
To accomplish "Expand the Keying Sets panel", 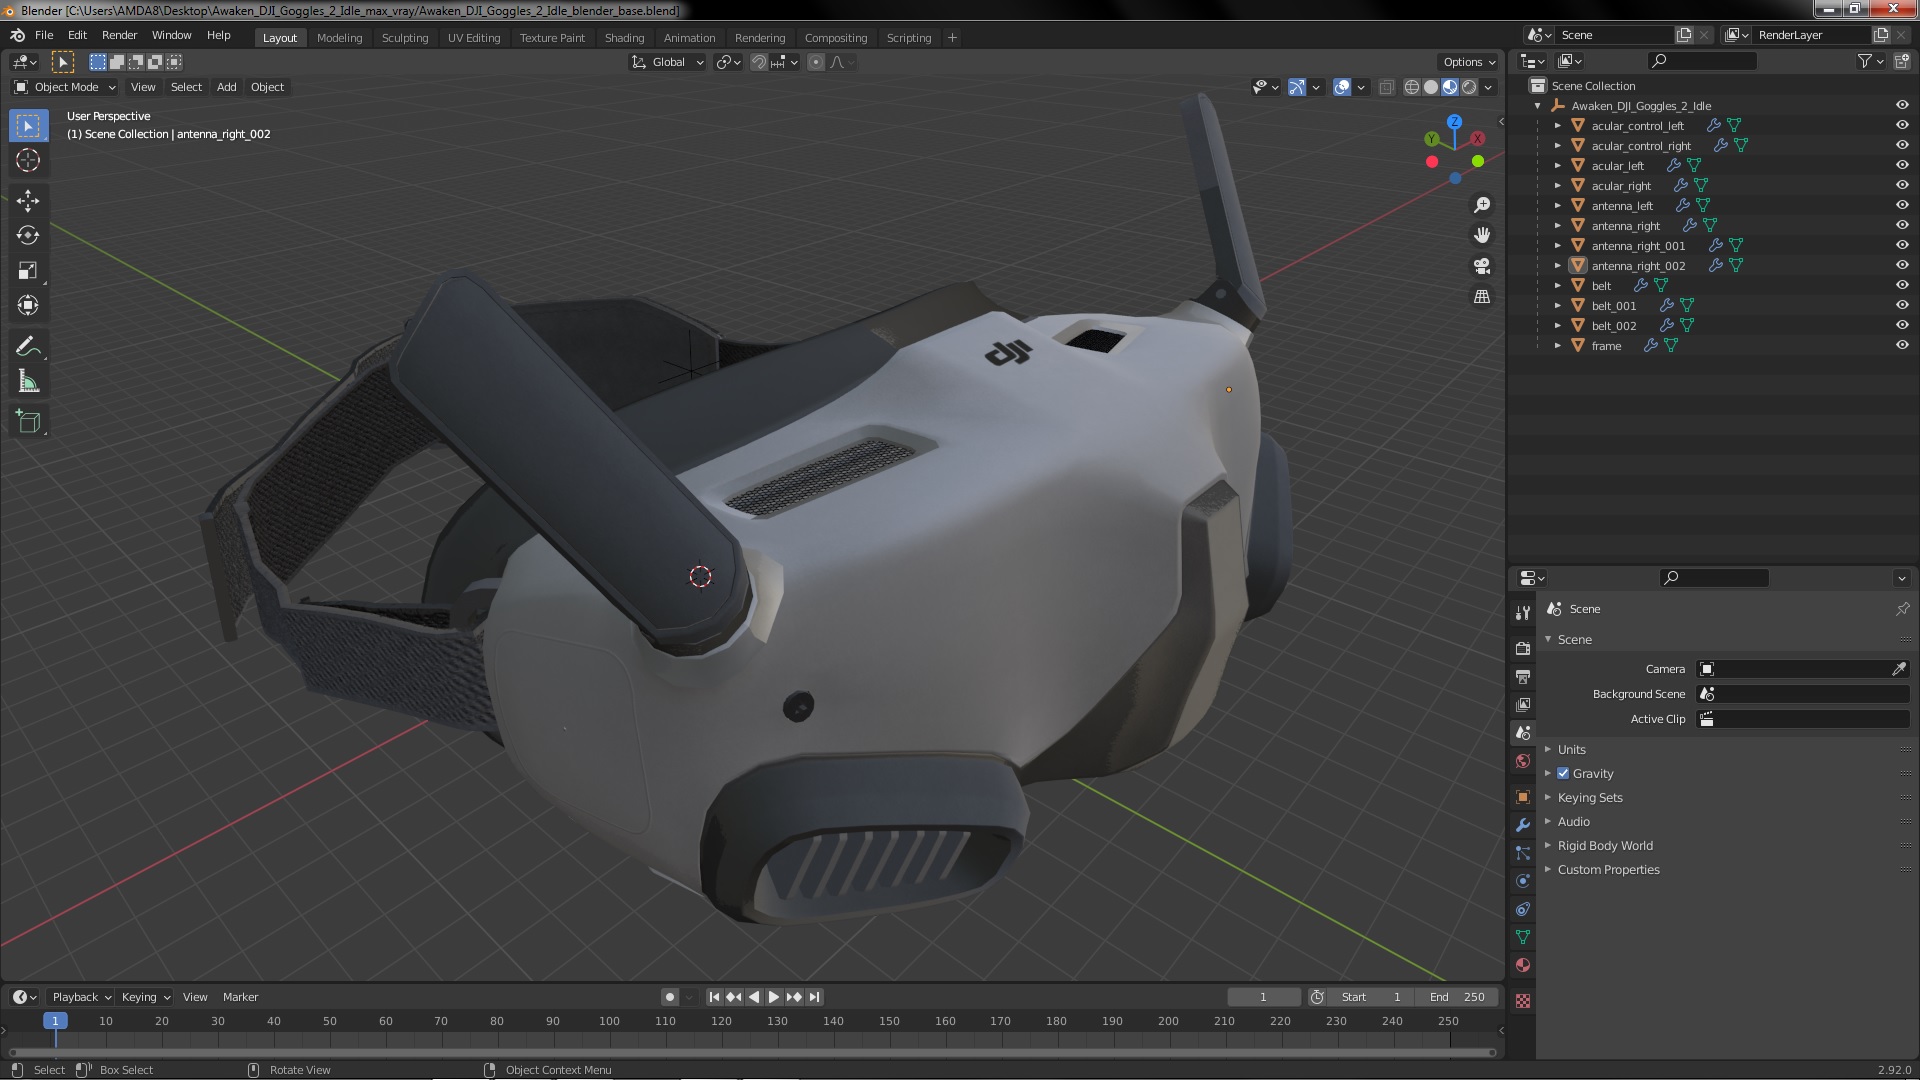I will (x=1589, y=797).
